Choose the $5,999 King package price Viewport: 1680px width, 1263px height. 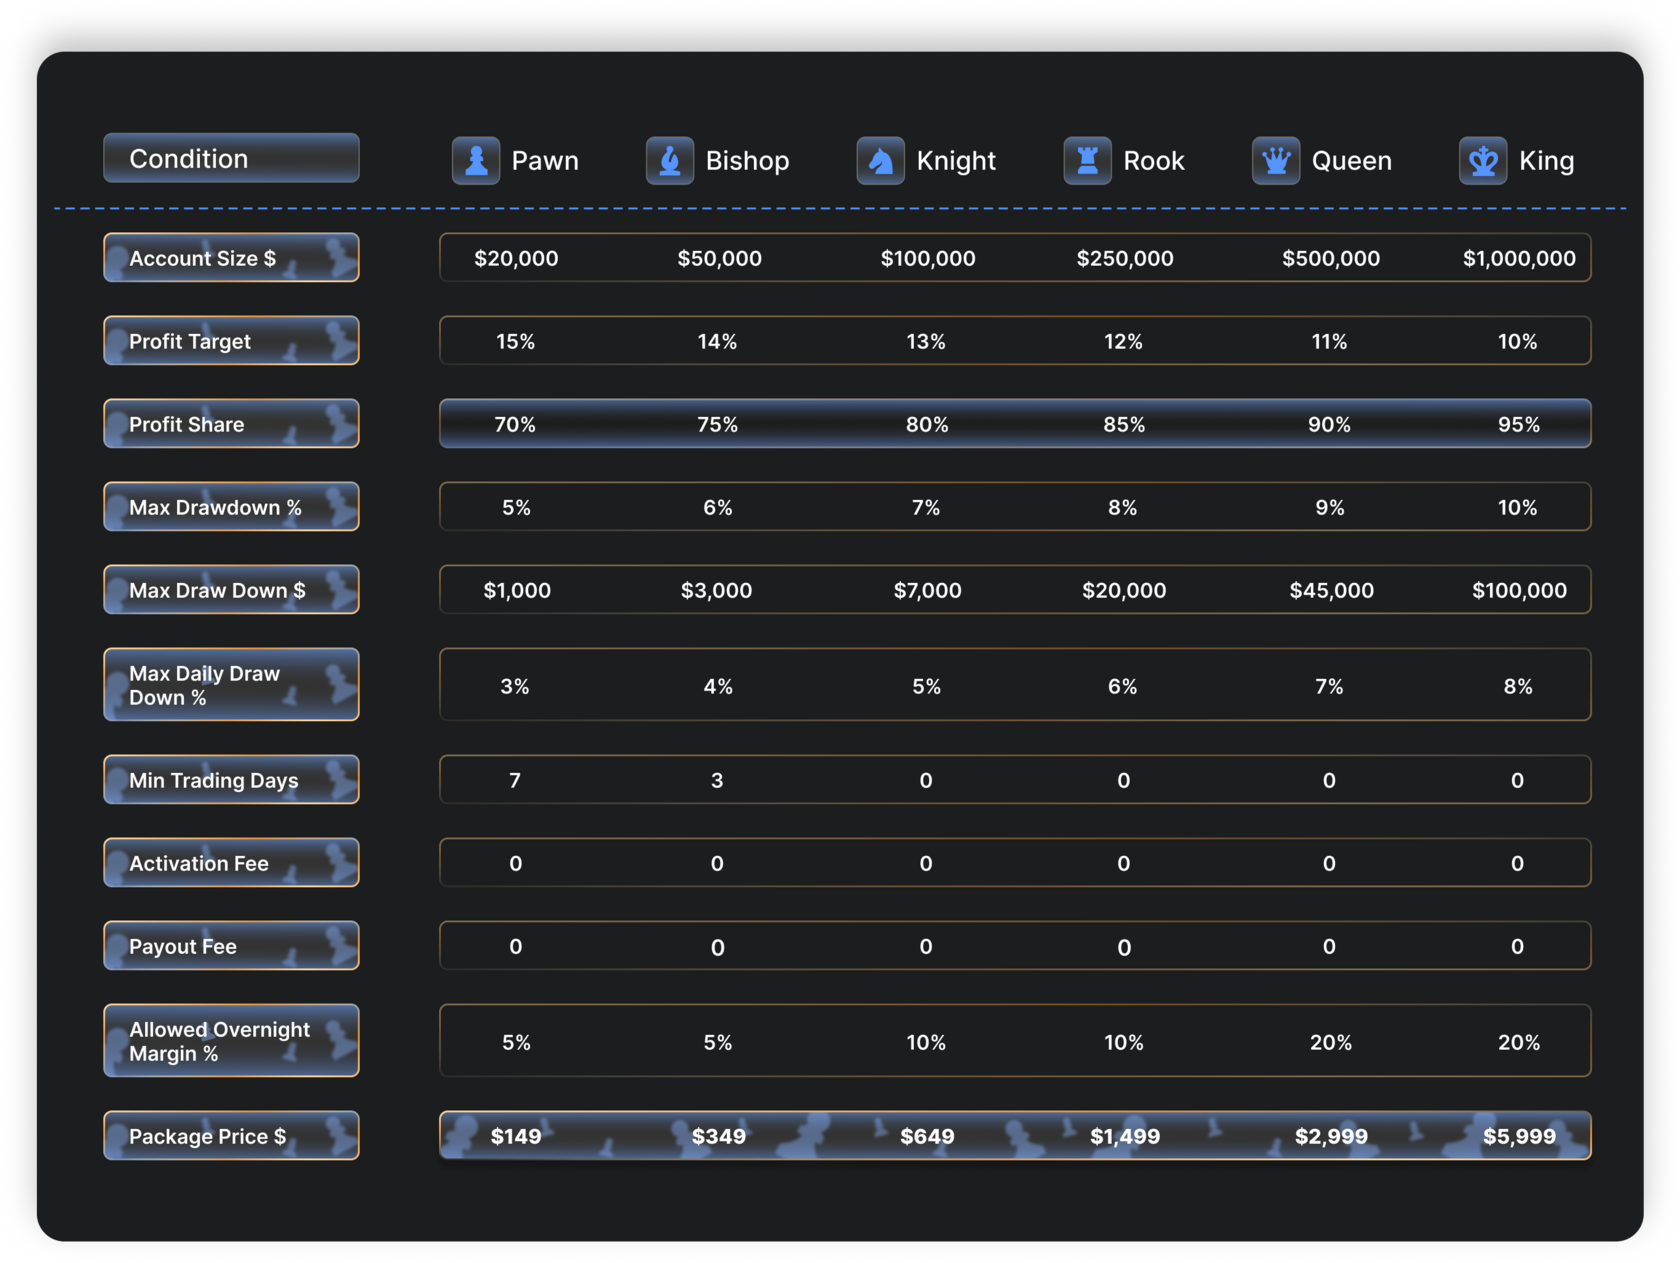coord(1519,1136)
